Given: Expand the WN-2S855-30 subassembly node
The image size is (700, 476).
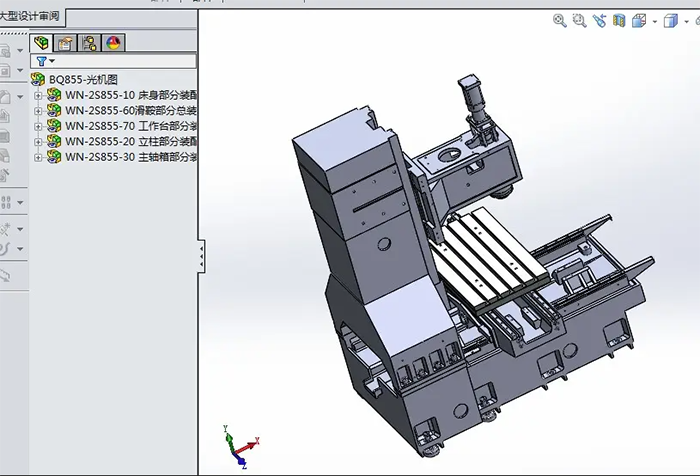Looking at the screenshot, I should (38, 157).
